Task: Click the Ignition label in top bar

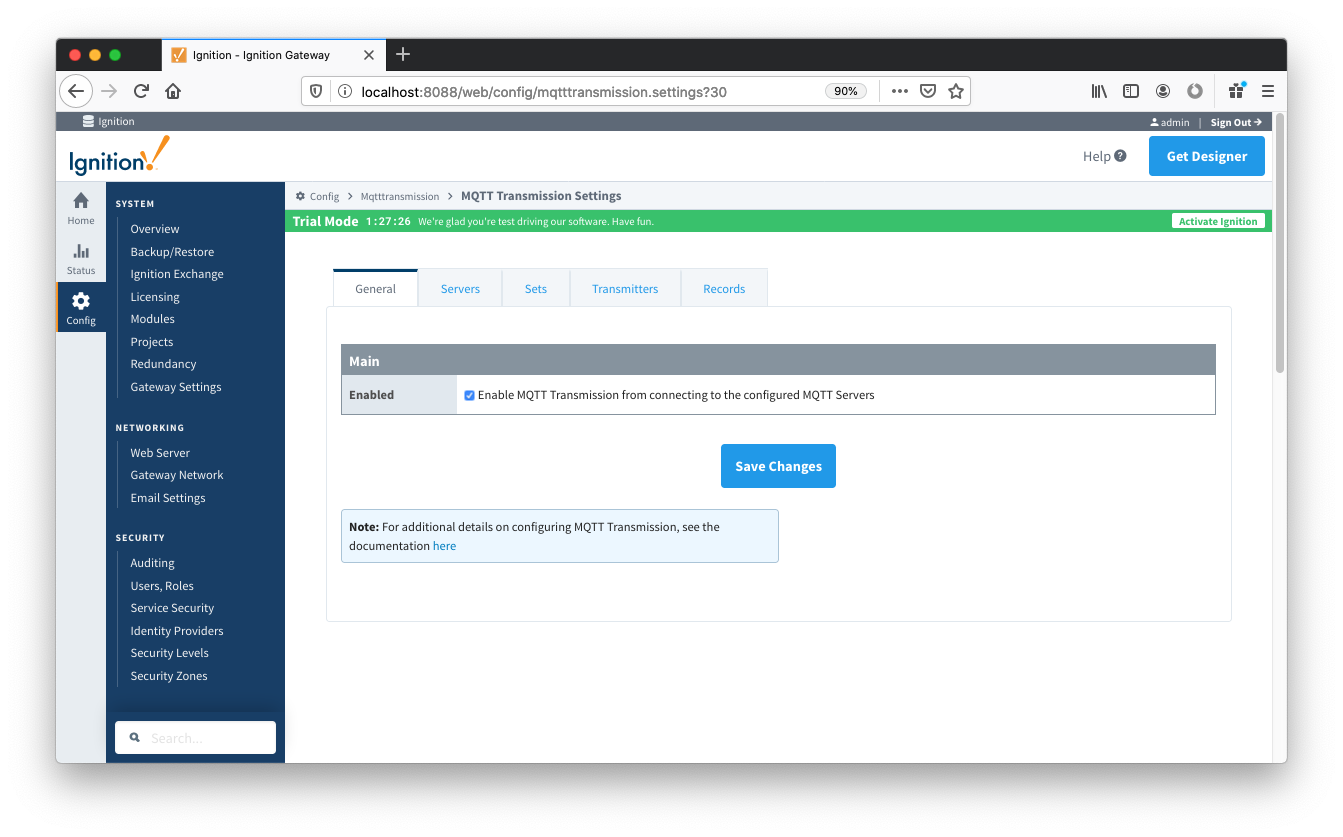Action: [x=116, y=122]
